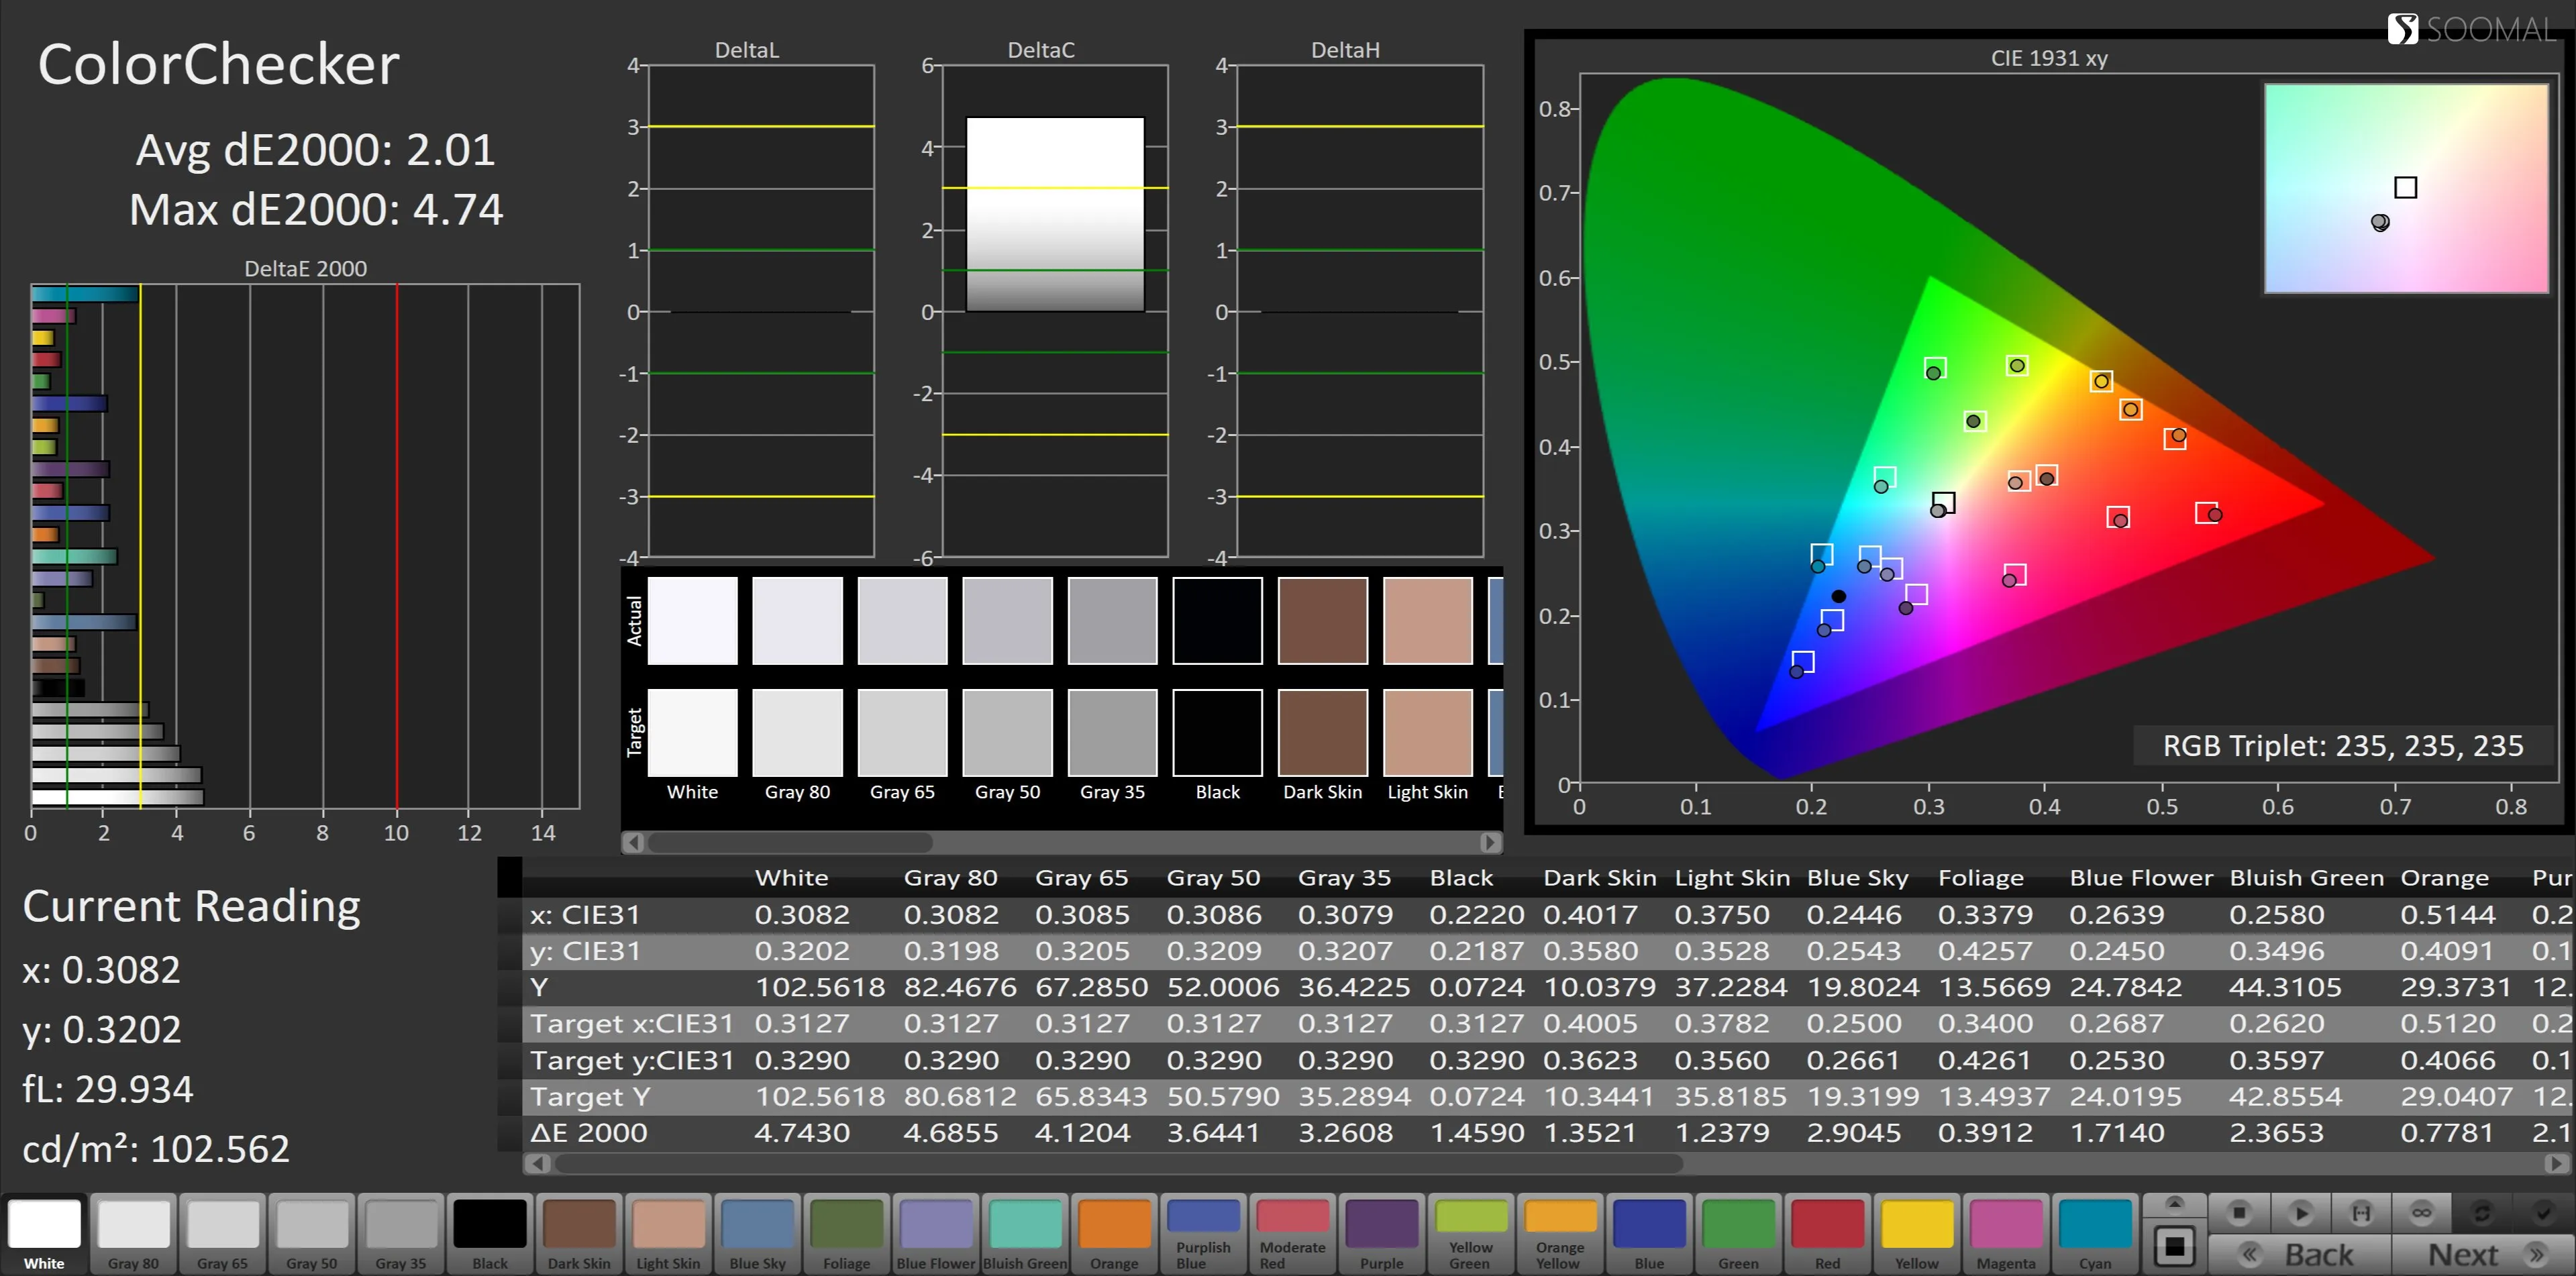Click the Dark Skin ΔE value 1.3521
The image size is (2576, 1276).
(1590, 1133)
